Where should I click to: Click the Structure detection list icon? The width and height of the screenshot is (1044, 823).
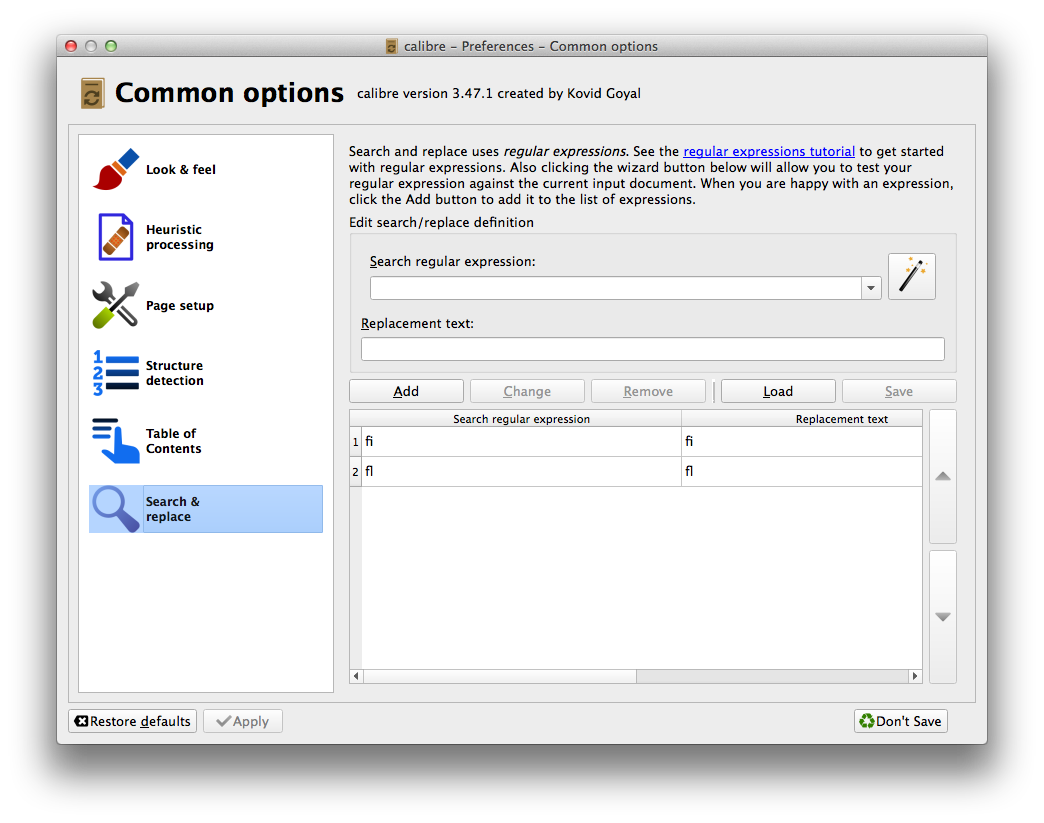coord(115,373)
